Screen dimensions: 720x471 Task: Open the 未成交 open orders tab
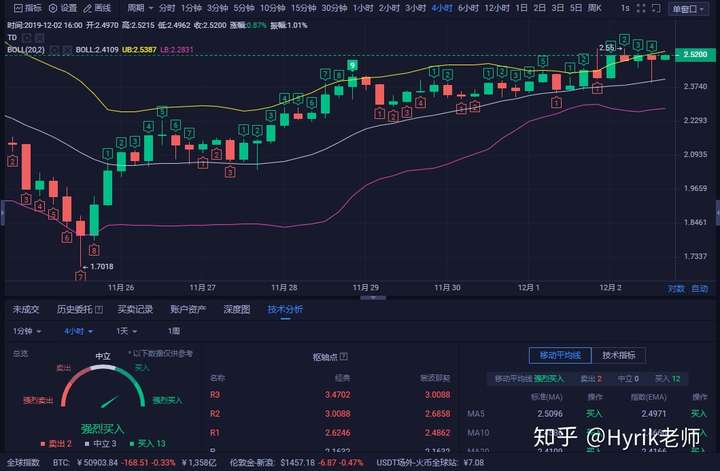(x=26, y=309)
